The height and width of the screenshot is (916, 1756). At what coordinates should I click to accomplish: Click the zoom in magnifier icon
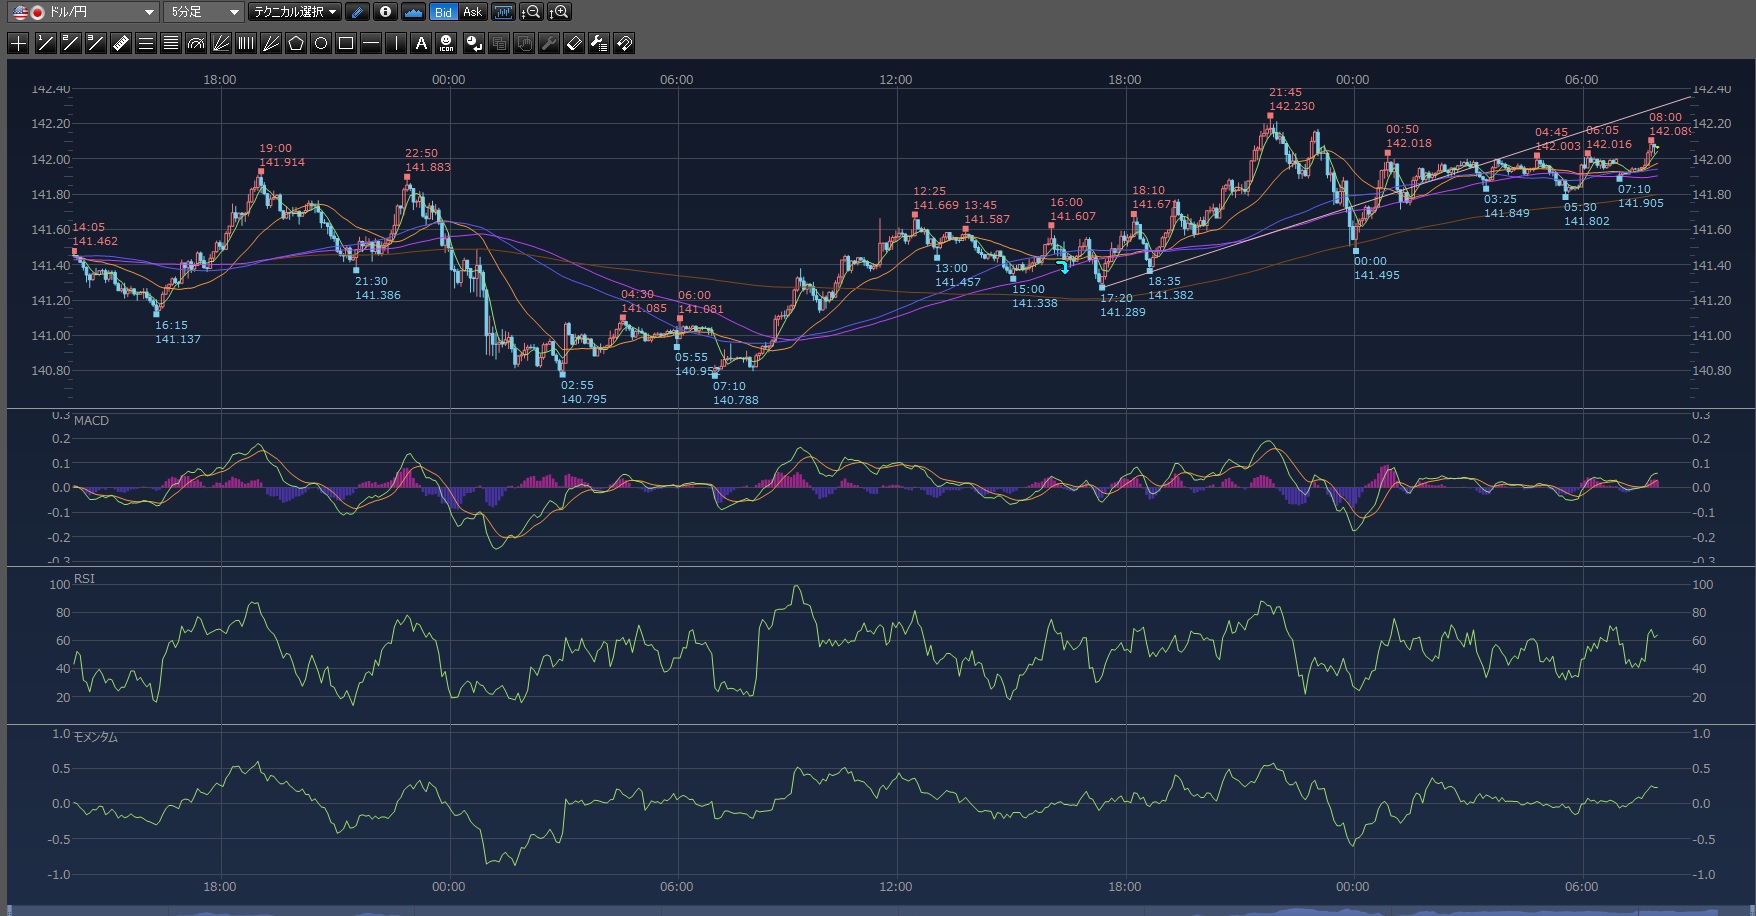point(559,12)
